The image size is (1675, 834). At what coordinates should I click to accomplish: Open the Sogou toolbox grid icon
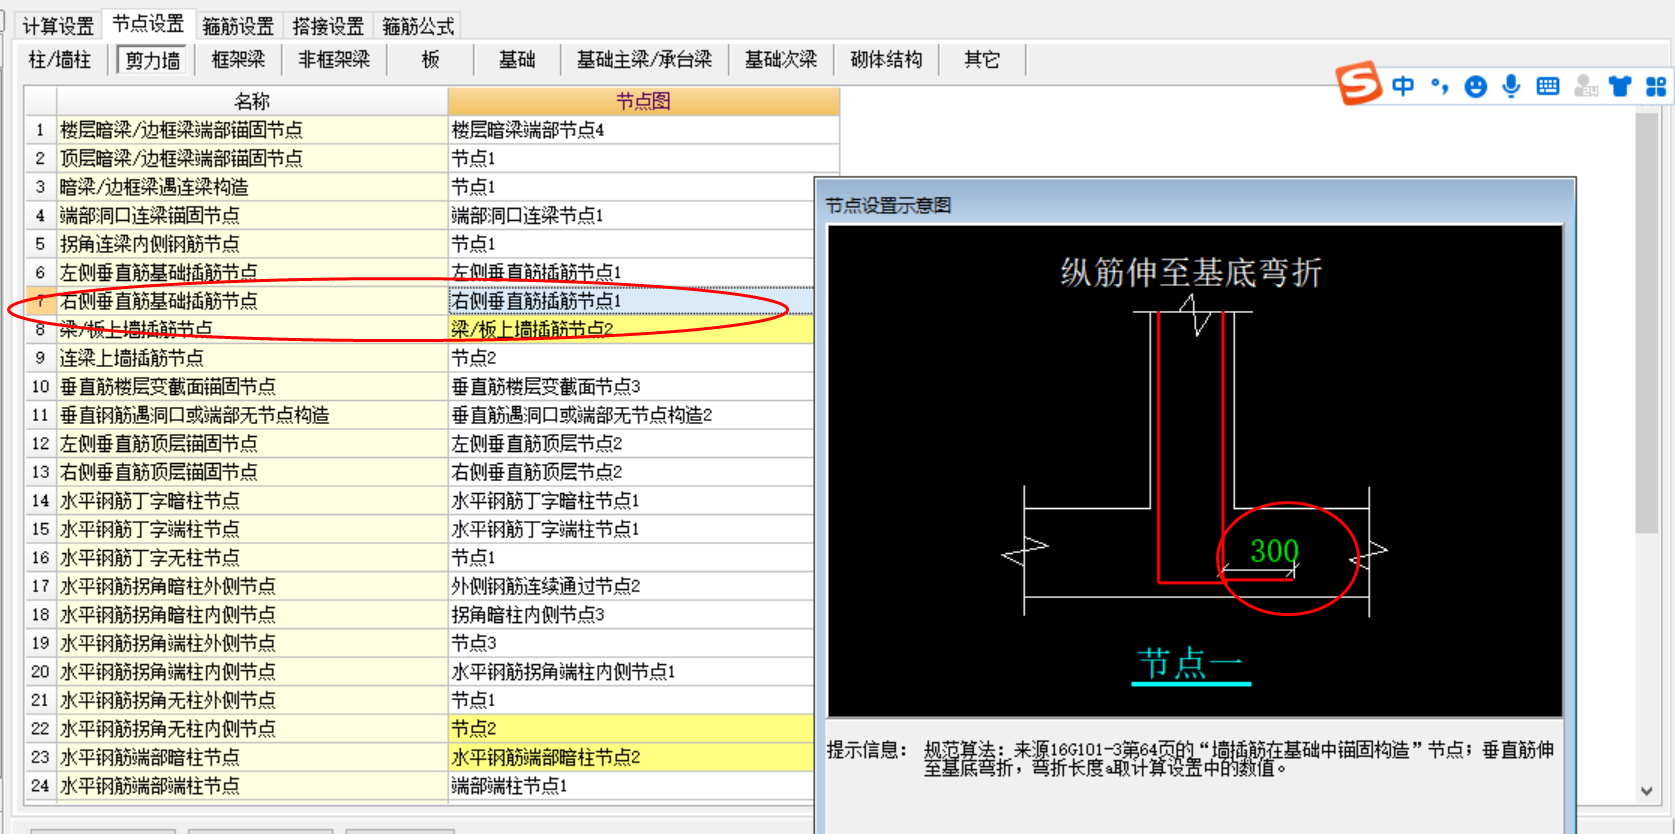point(1656,87)
